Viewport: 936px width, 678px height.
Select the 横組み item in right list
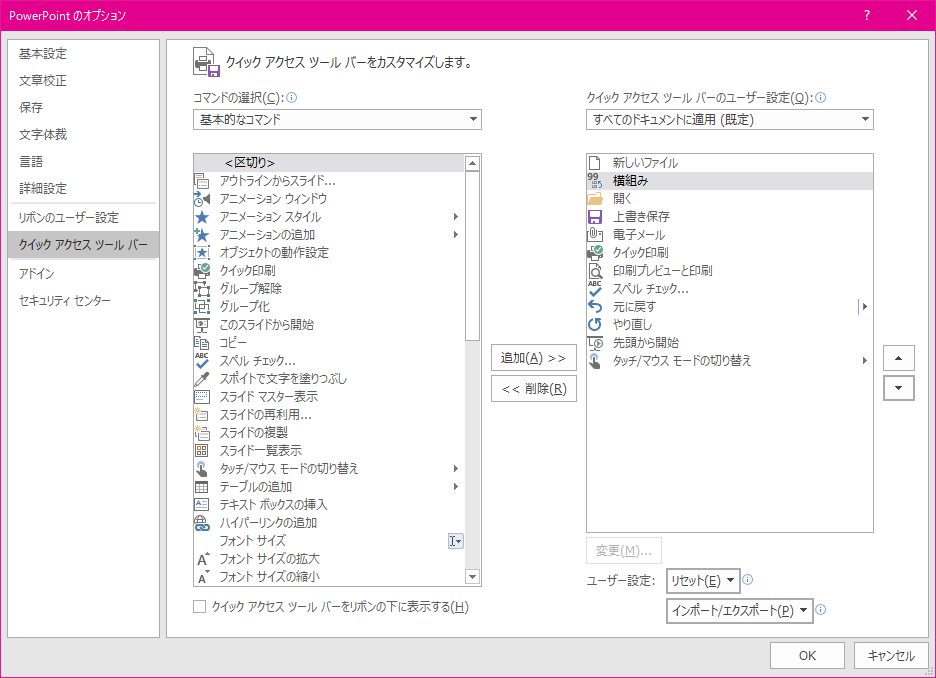tap(729, 181)
